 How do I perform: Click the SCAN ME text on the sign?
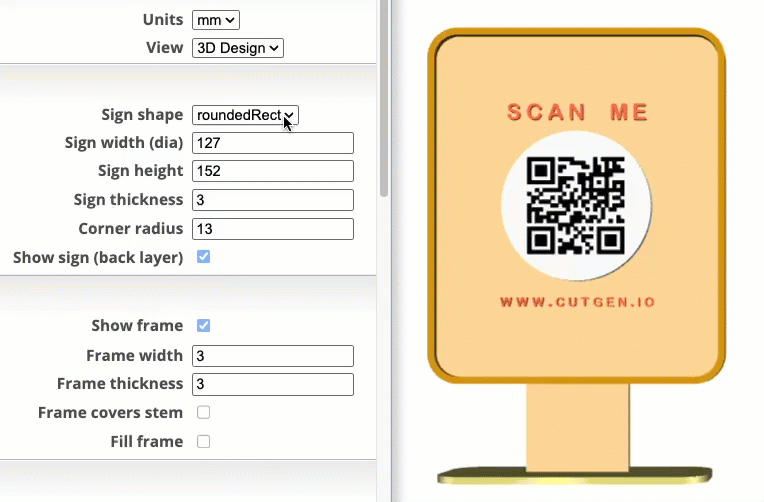[x=578, y=113]
